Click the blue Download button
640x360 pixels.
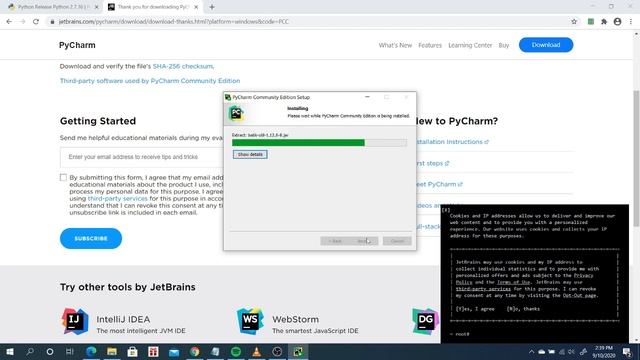point(546,45)
